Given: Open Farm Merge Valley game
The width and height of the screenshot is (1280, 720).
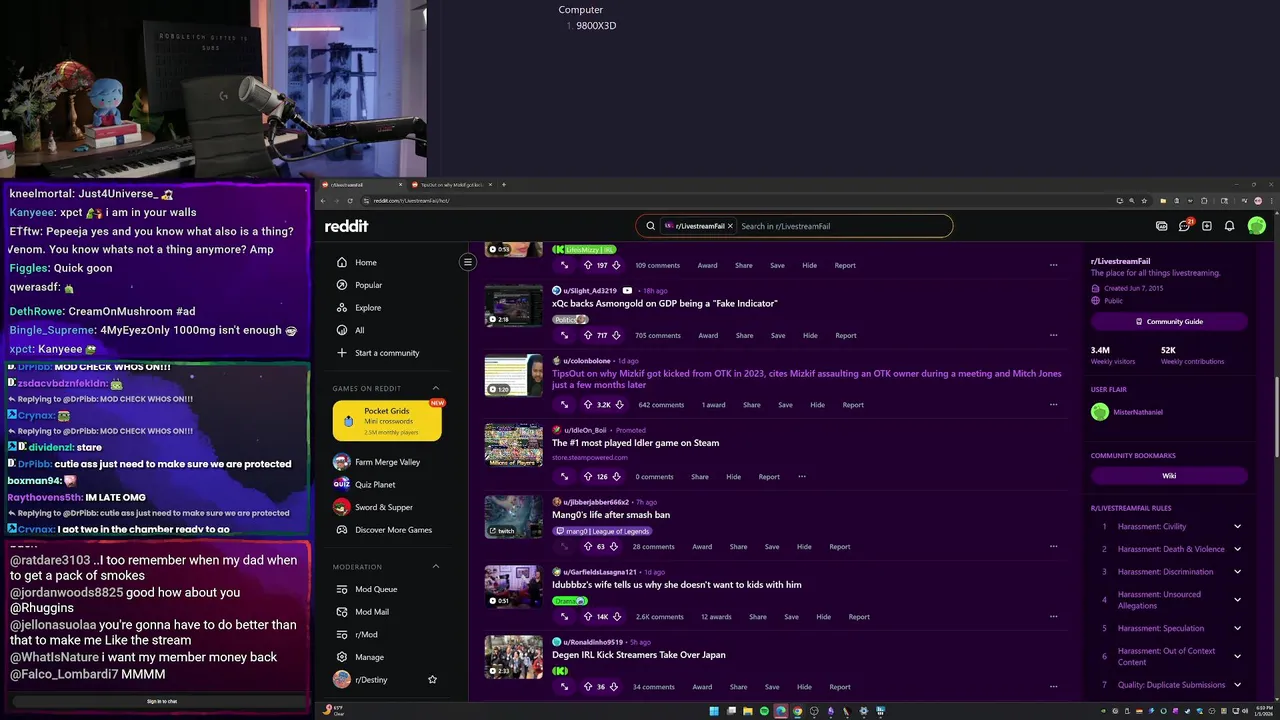Looking at the screenshot, I should 387,462.
